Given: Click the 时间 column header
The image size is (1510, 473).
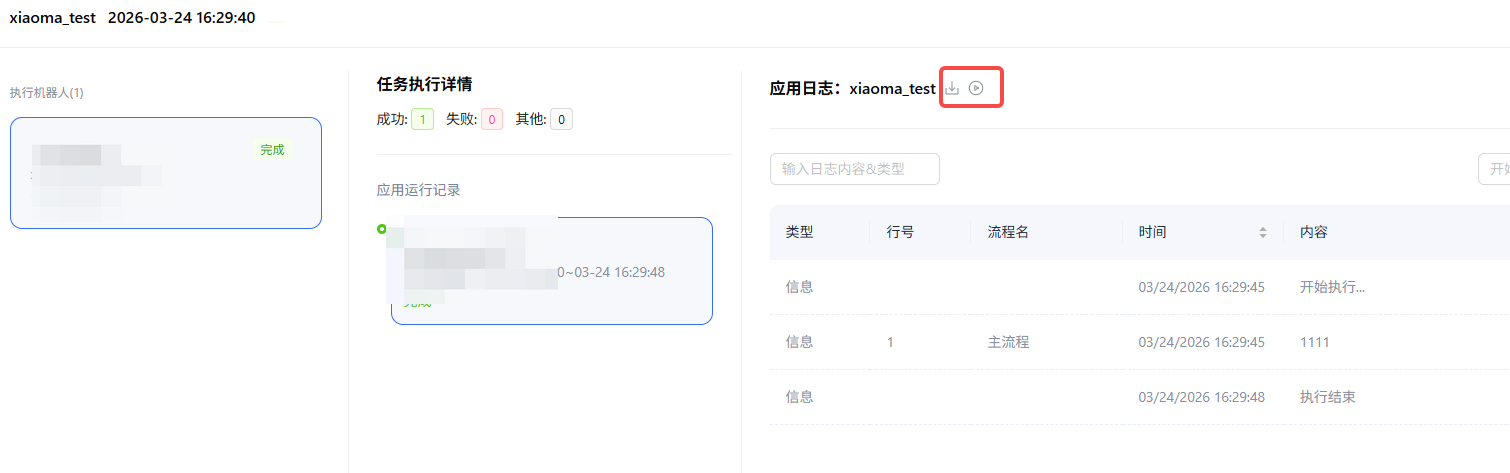Looking at the screenshot, I should point(1152,232).
